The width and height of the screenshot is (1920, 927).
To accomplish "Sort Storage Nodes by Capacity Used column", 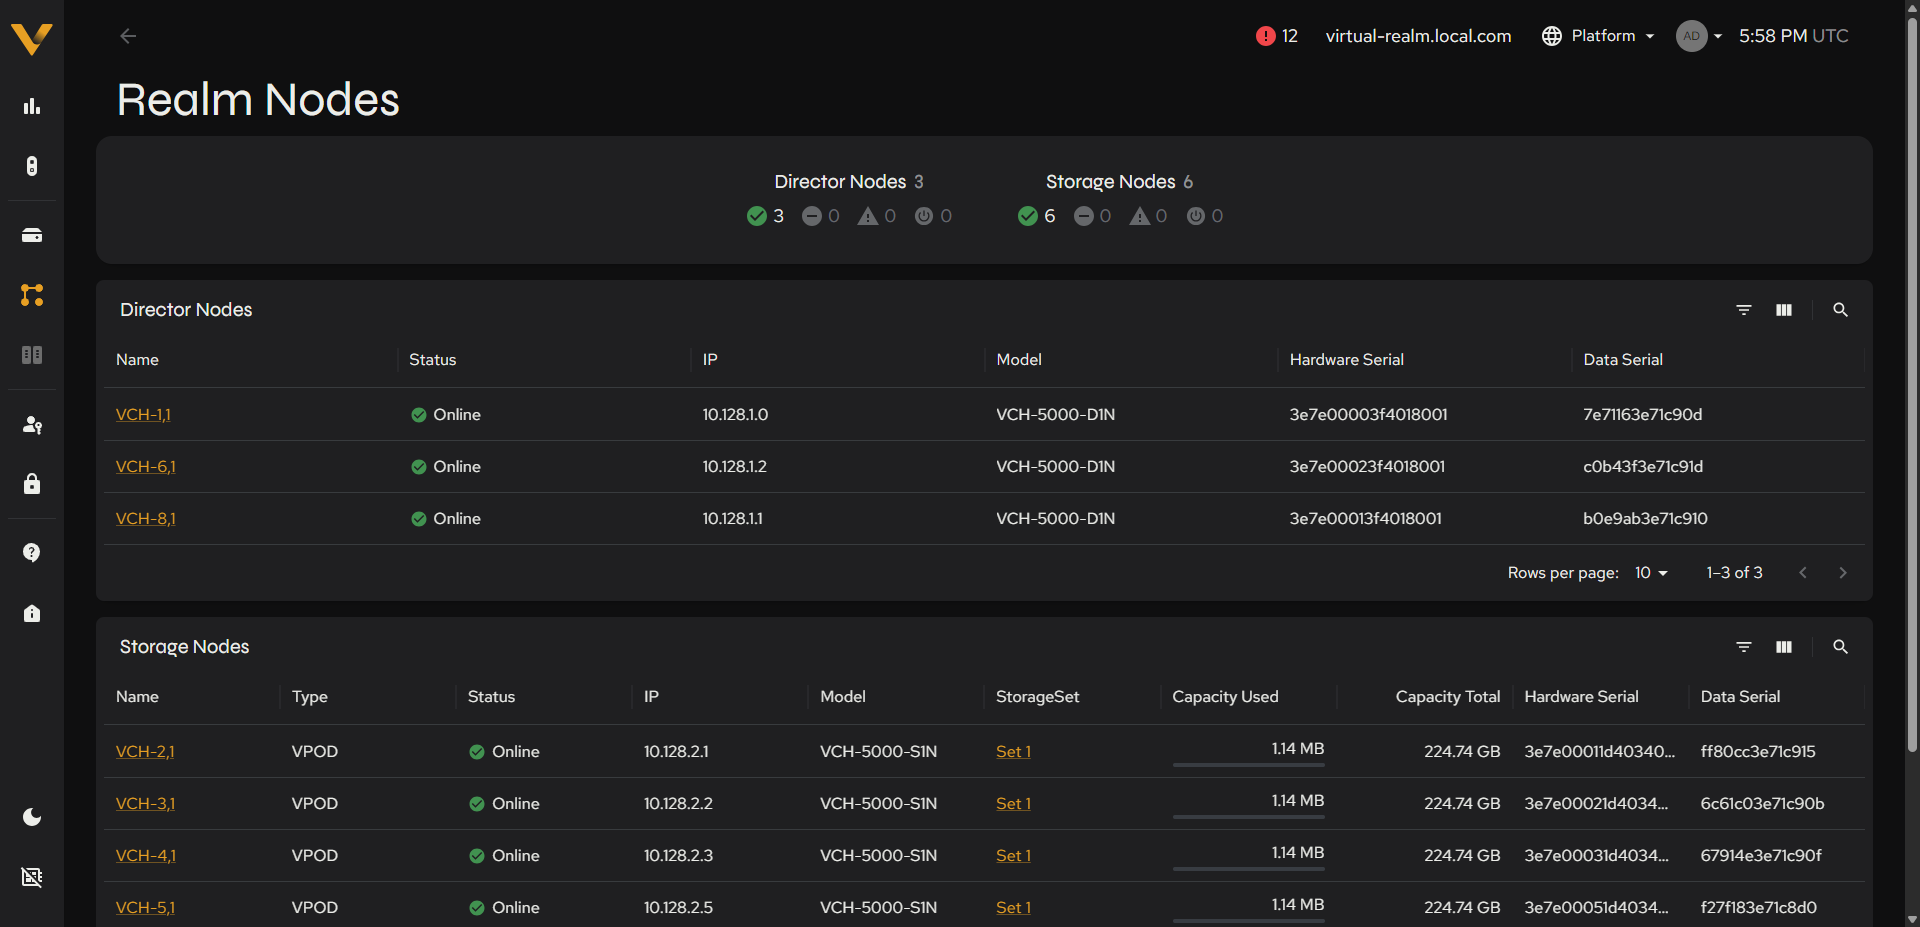I will [1225, 697].
